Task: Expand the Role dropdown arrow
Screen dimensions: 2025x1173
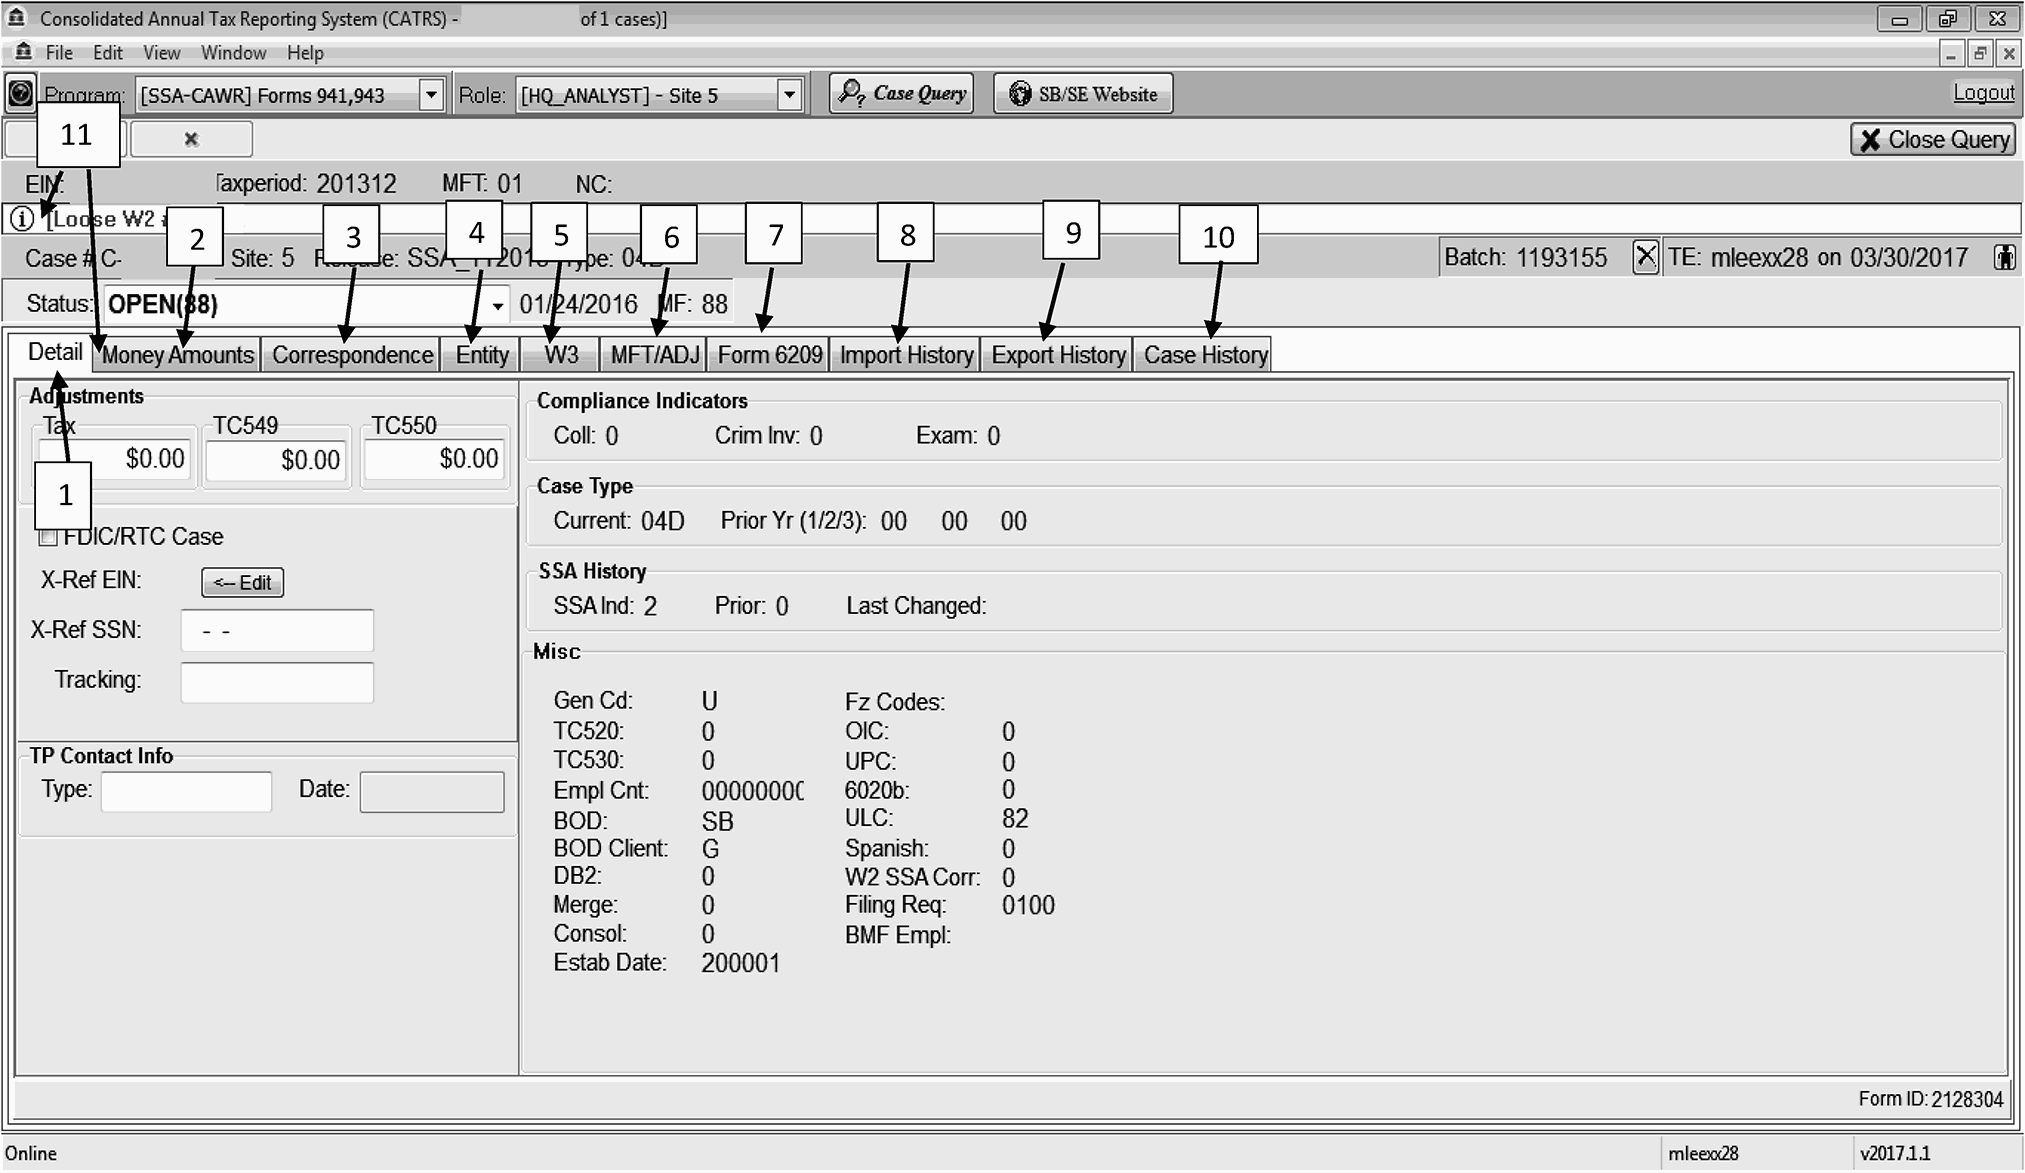Action: click(789, 95)
